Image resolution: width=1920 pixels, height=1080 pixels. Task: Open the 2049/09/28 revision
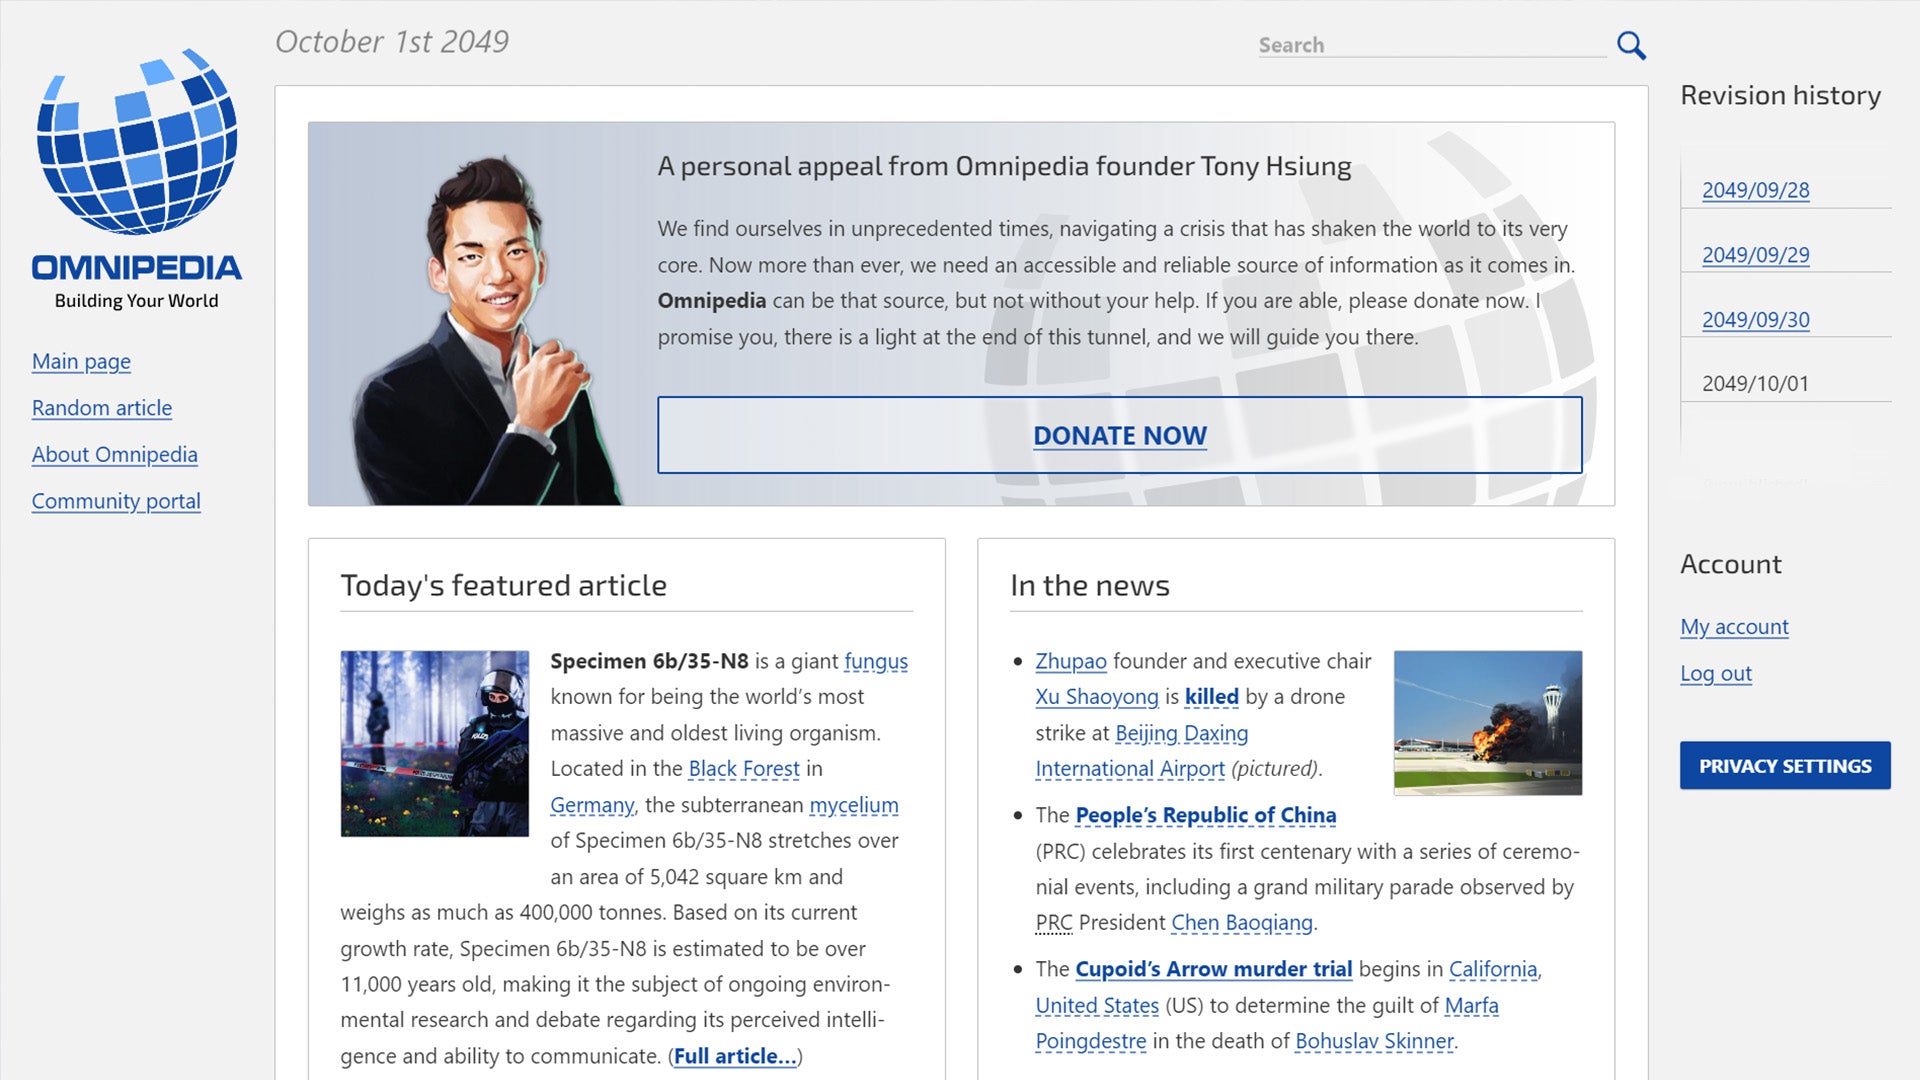[1756, 190]
